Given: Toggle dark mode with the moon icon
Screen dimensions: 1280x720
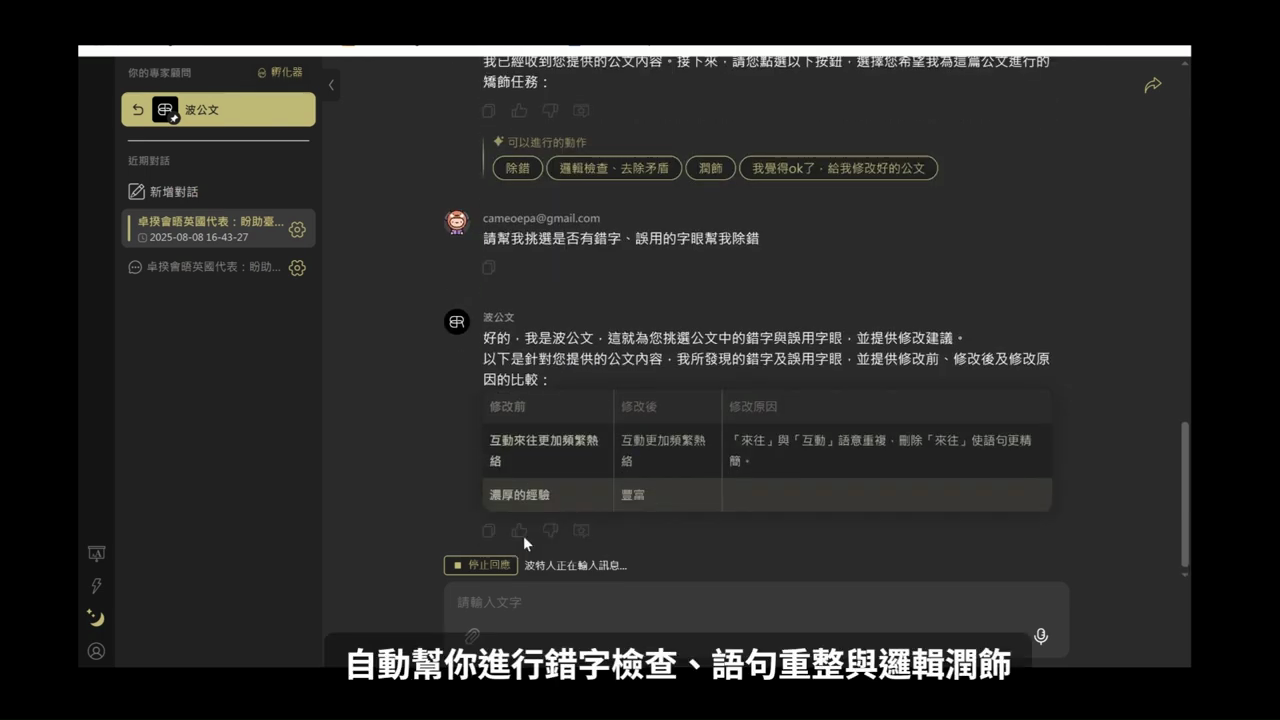Looking at the screenshot, I should [96, 618].
